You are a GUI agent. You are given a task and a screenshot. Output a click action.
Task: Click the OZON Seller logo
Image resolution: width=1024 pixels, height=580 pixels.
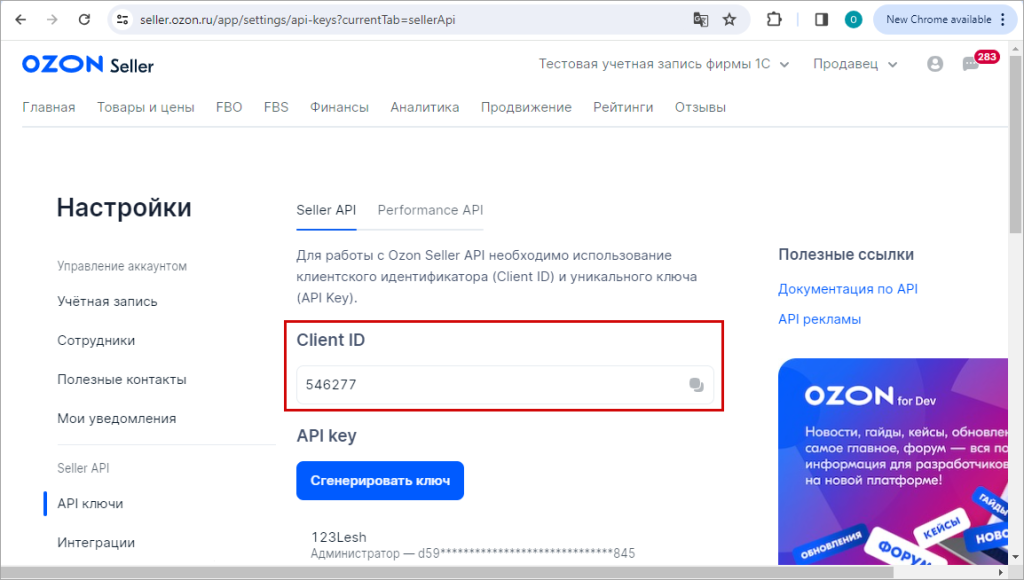(88, 64)
